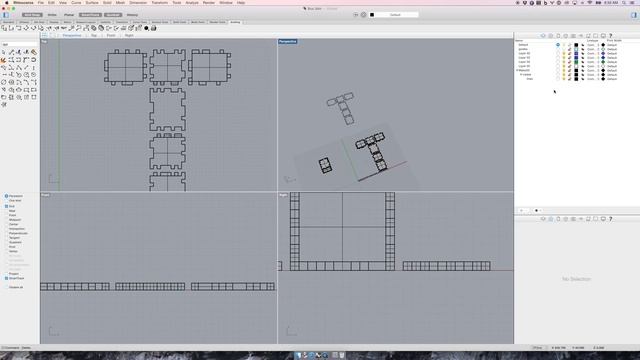Open the Top viewport title menu
This screenshot has width=640, height=360.
coord(44,42)
